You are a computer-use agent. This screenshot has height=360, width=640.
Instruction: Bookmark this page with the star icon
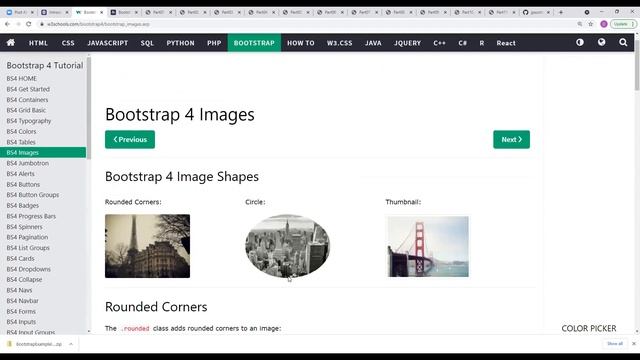click(x=591, y=24)
